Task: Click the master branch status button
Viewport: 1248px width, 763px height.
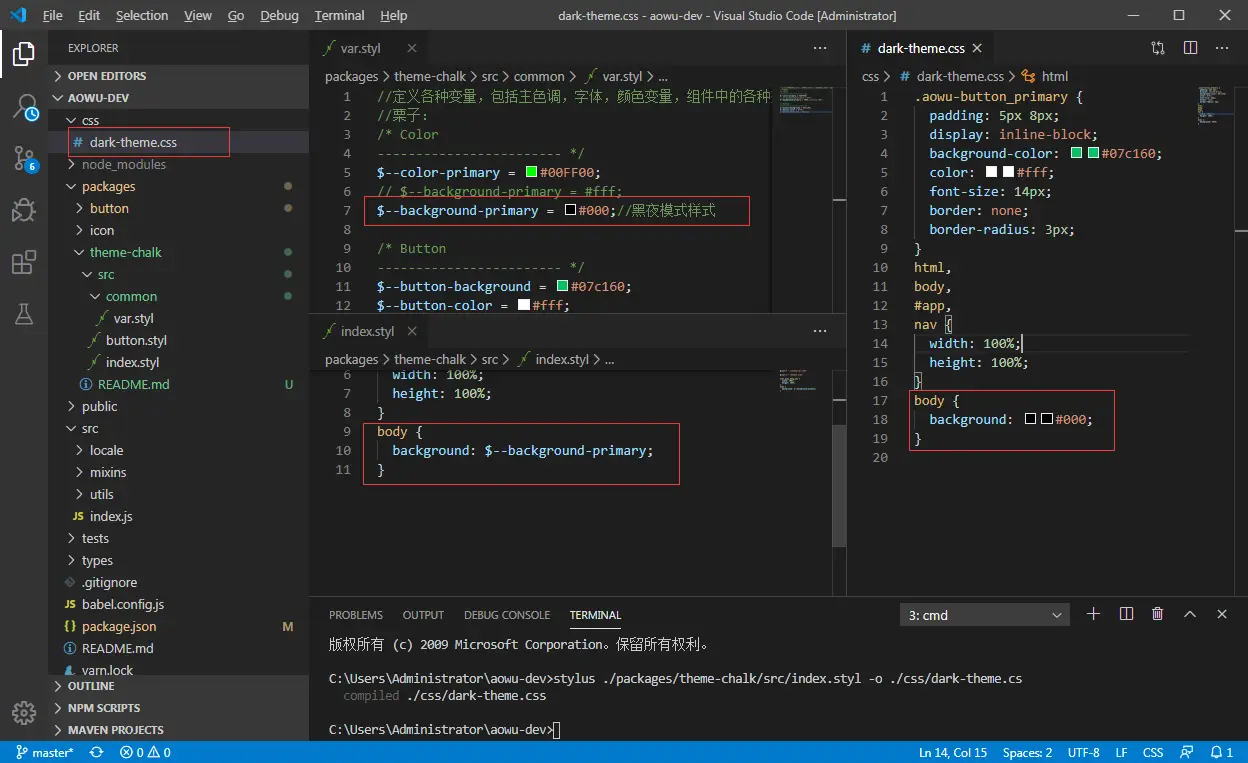Action: pos(45,752)
